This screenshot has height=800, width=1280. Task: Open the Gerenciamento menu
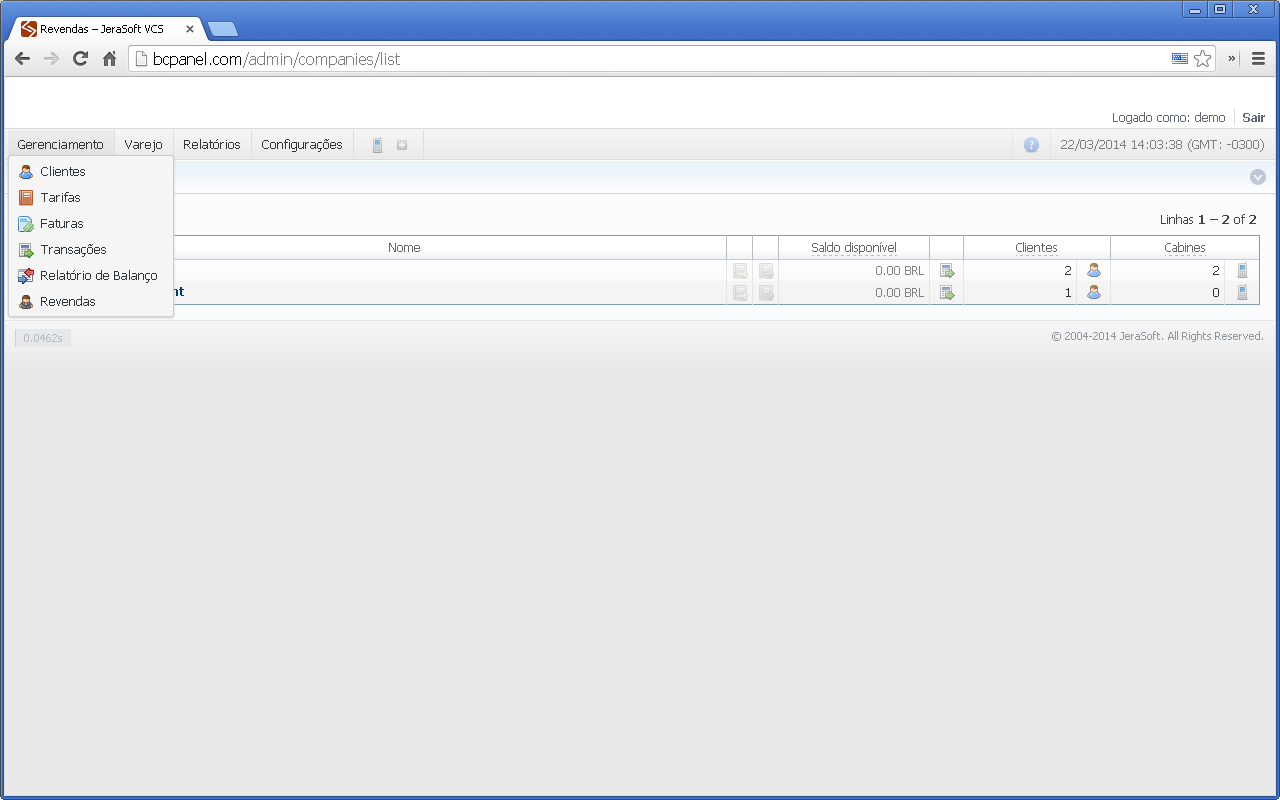[x=60, y=145]
